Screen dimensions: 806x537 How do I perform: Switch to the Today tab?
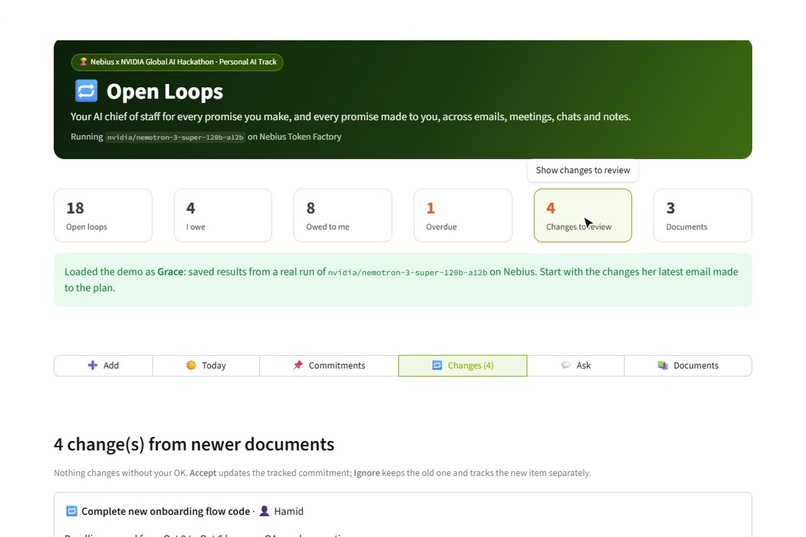[206, 366]
